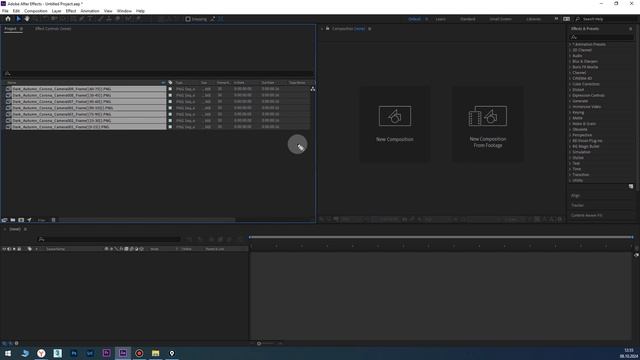Open the Composition panel menu icon
Viewport: 640px width, 360px height.
[370, 29]
